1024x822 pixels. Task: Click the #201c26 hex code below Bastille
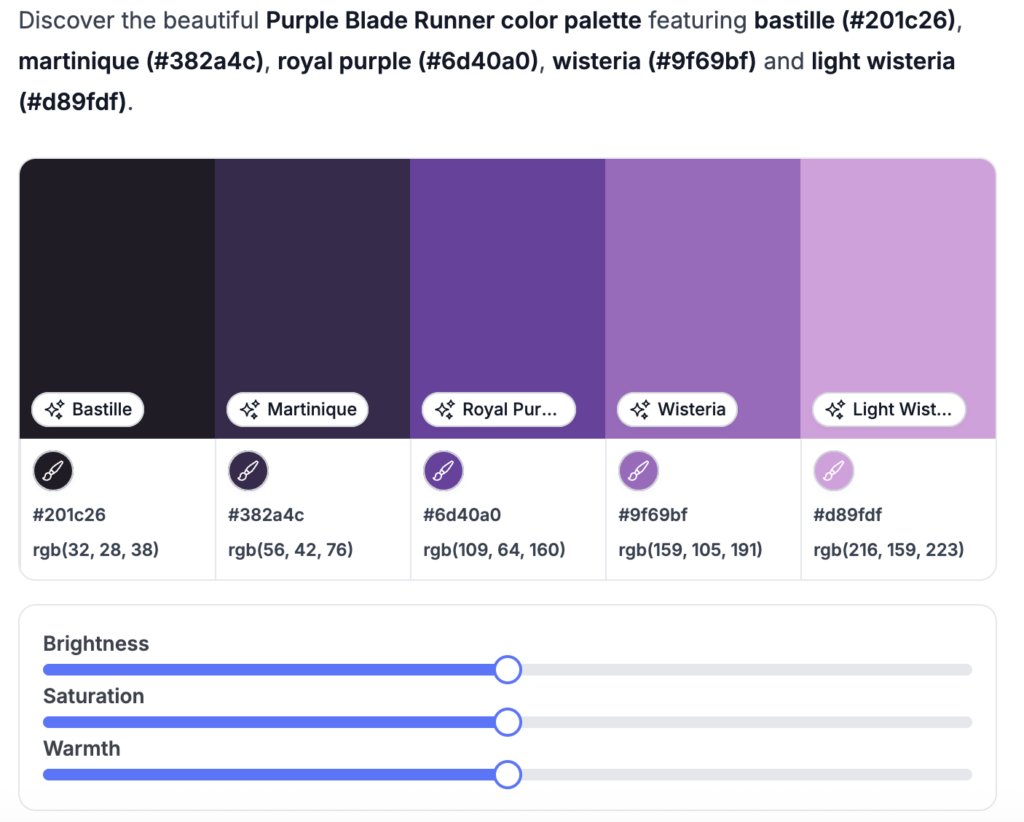[70, 516]
